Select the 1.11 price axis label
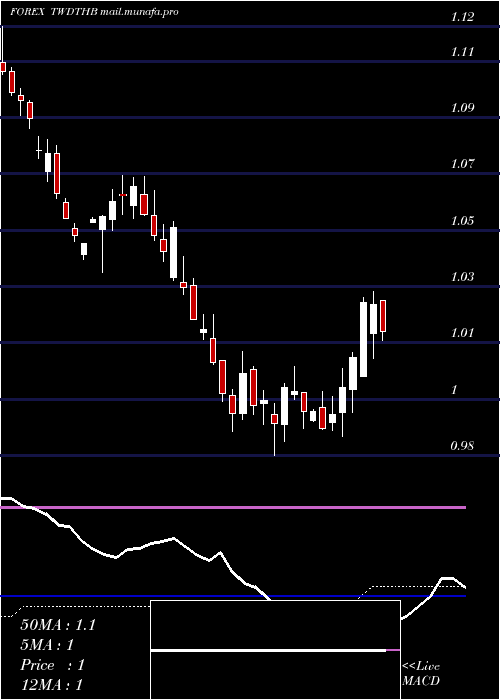Screen dimensions: 500x700 click(x=462, y=52)
